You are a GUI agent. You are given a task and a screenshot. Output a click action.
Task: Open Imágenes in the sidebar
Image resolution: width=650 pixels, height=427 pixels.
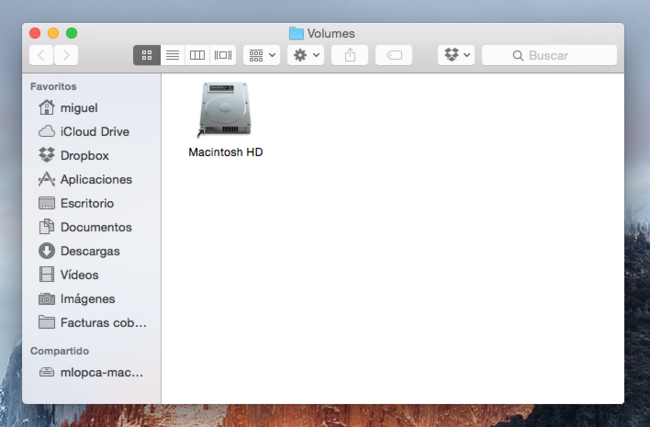91,299
